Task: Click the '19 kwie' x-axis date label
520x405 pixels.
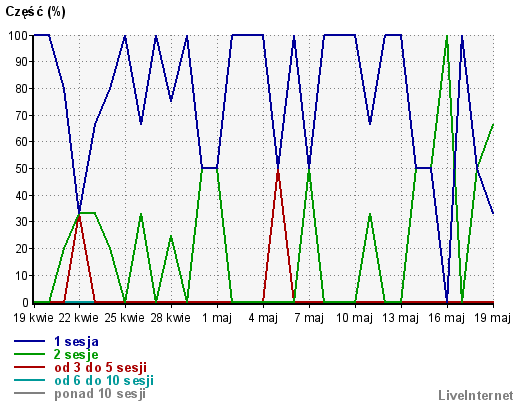Action: [x=33, y=318]
